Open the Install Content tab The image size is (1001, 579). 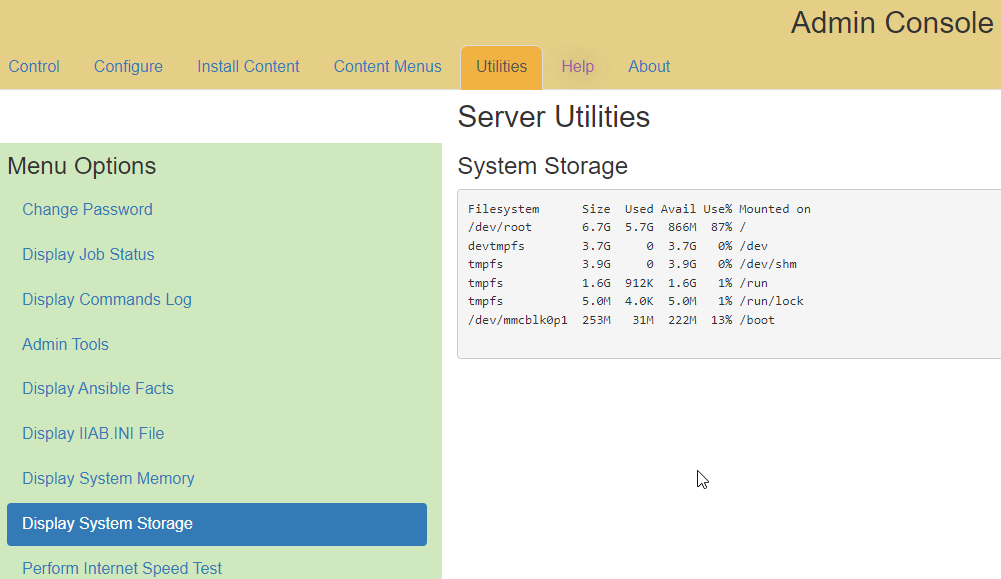click(x=248, y=66)
